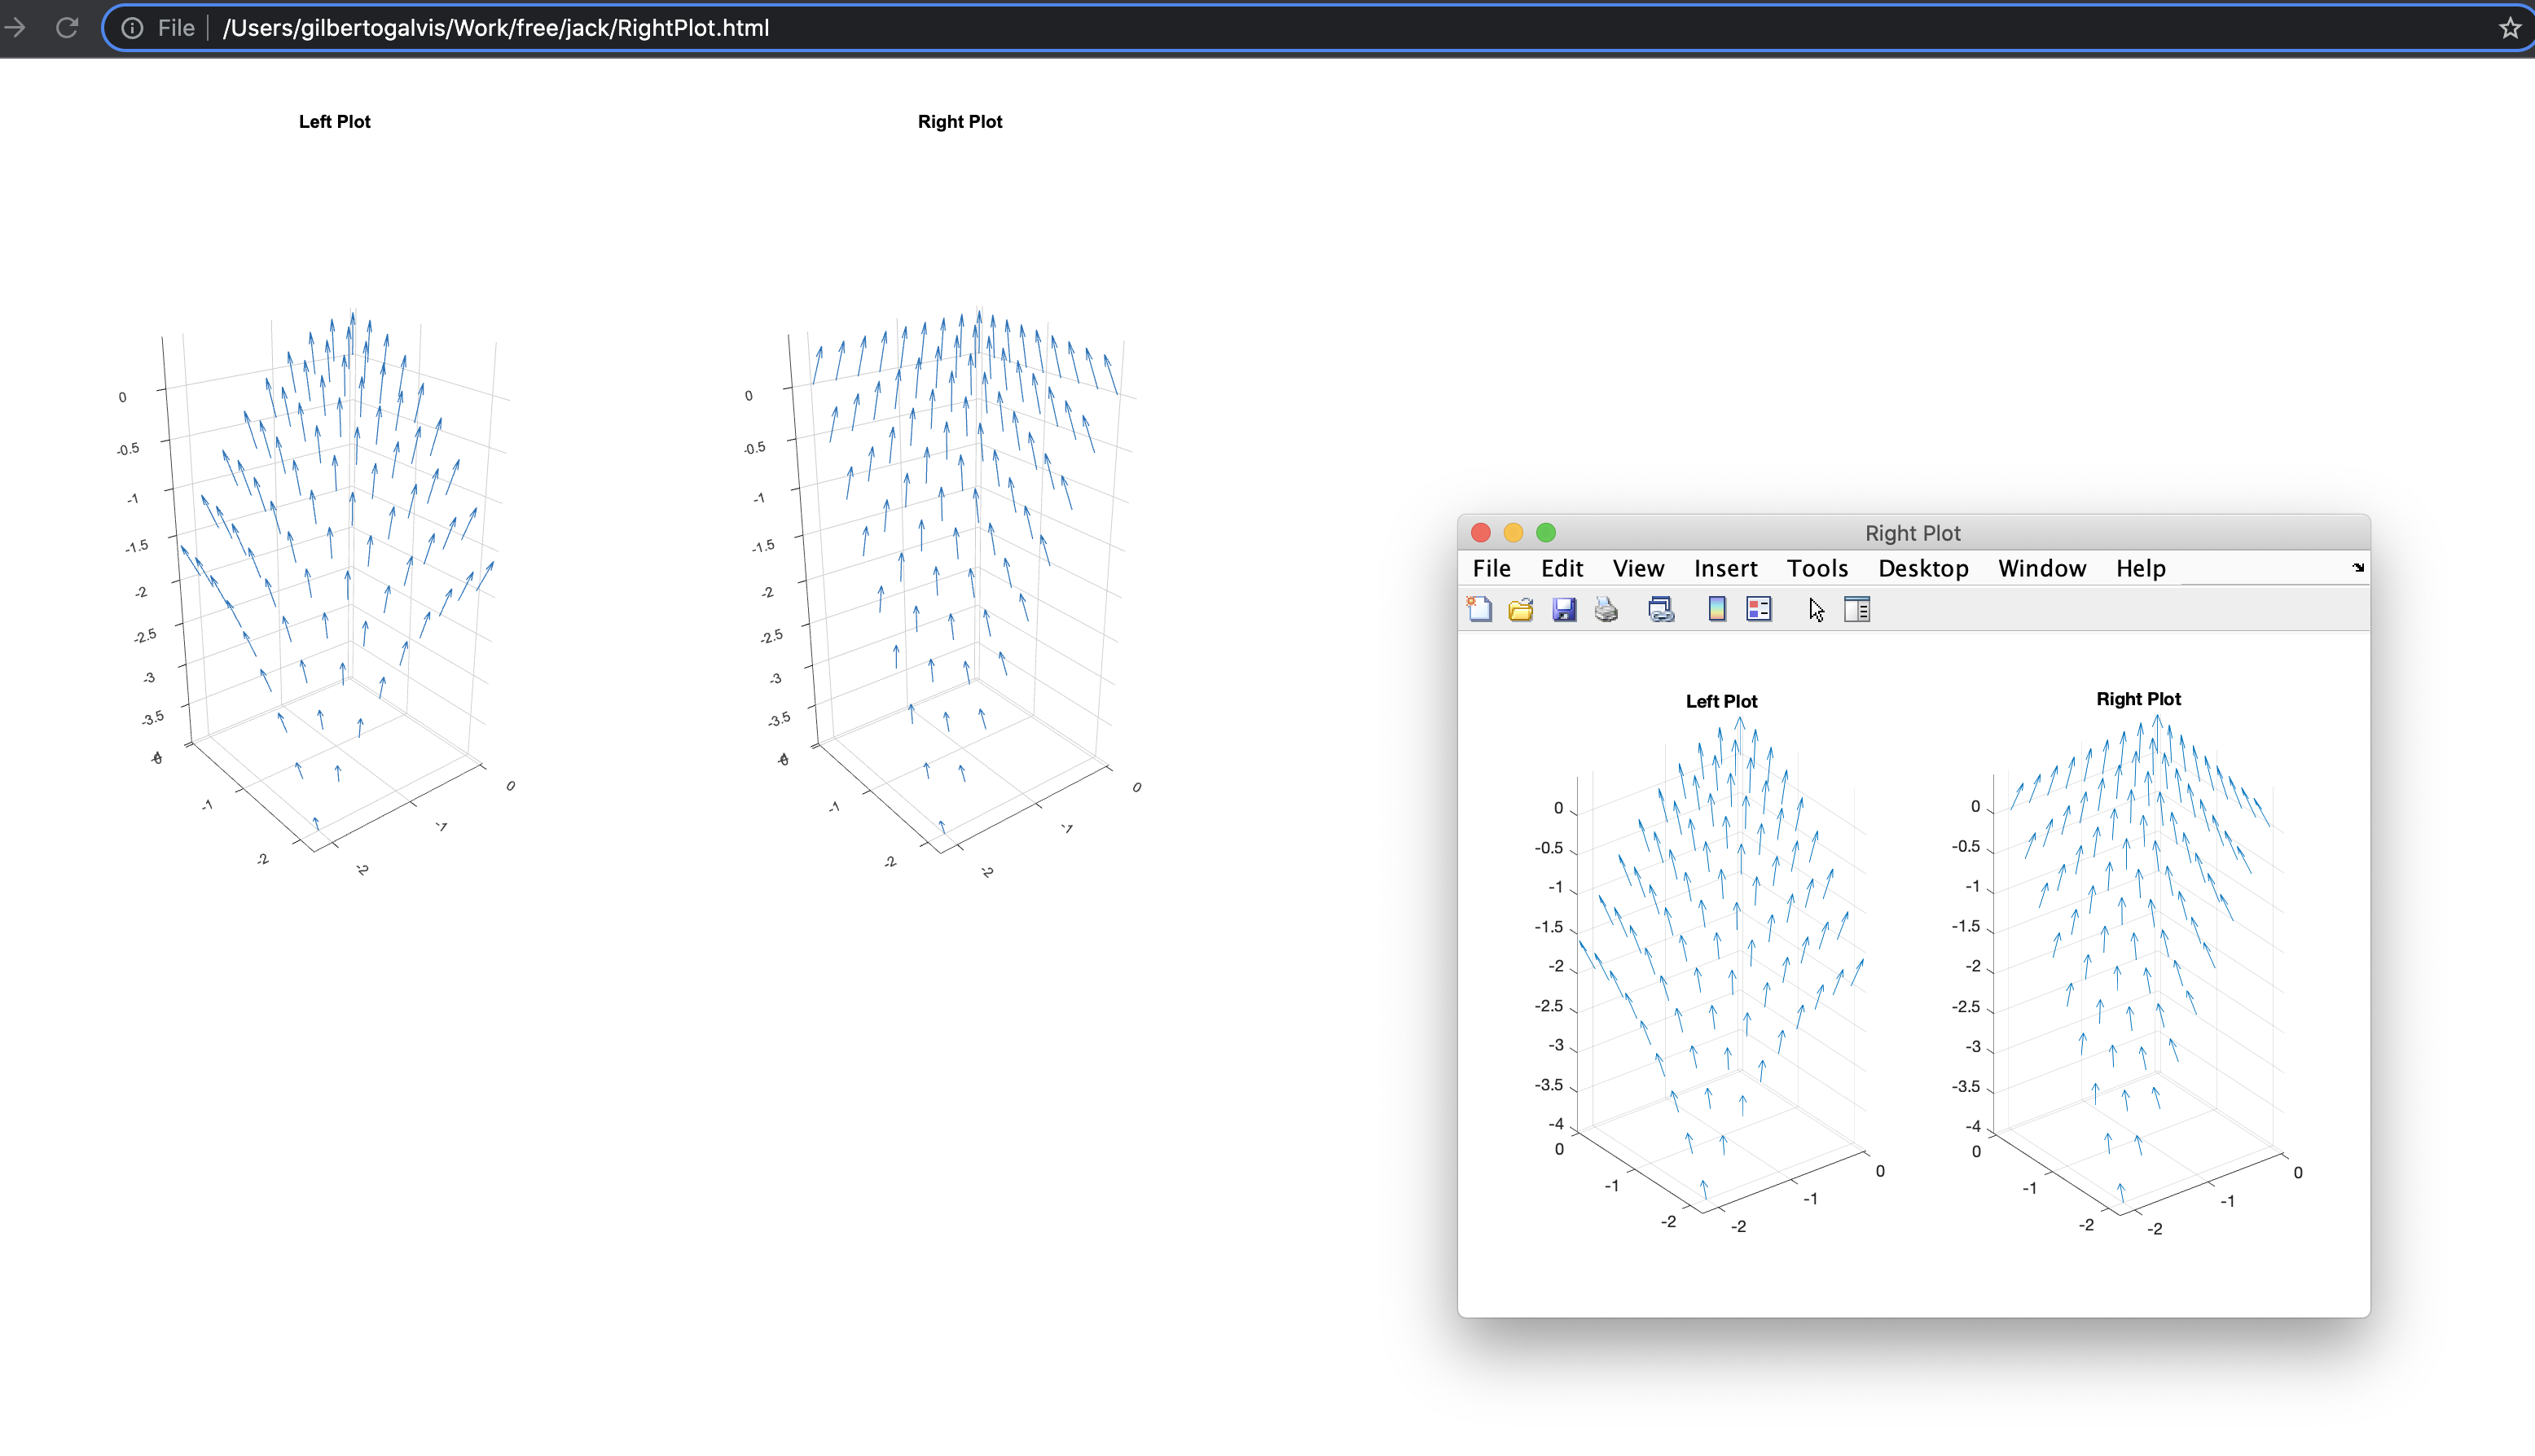The image size is (2535, 1456).
Task: Click the Print Figure icon
Action: pyautogui.click(x=1606, y=609)
